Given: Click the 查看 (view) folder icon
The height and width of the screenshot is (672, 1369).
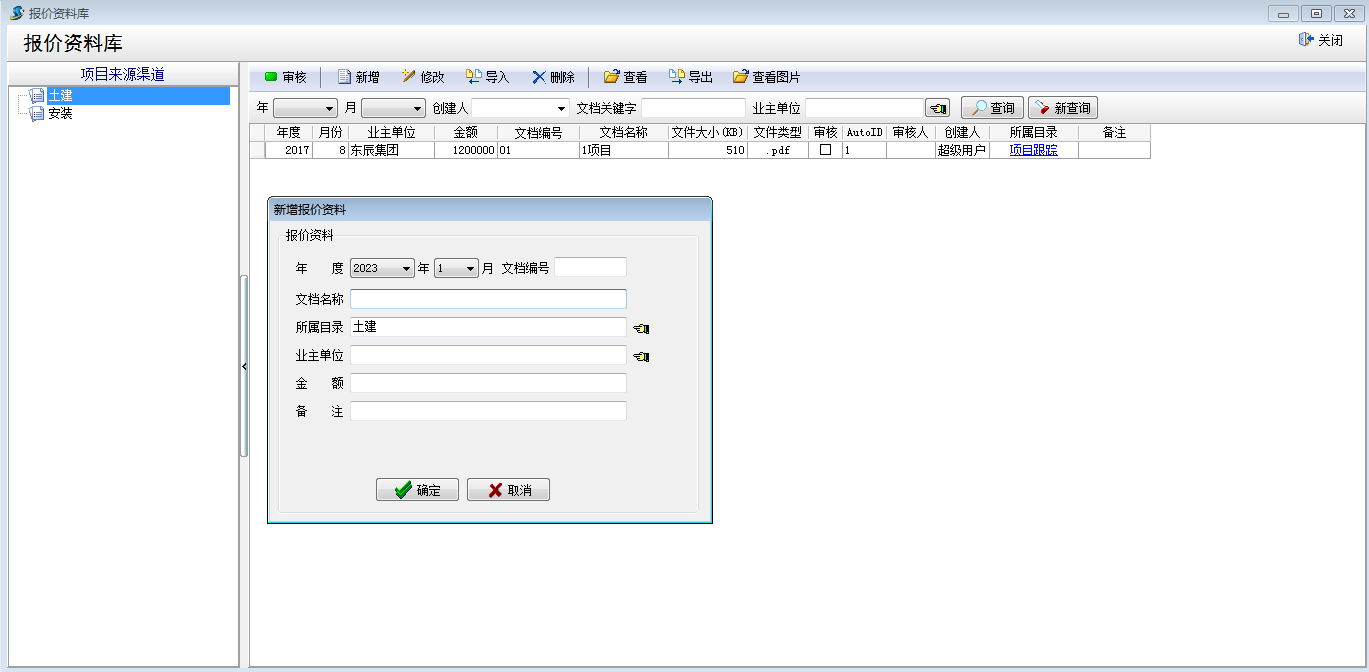Looking at the screenshot, I should pos(611,77).
